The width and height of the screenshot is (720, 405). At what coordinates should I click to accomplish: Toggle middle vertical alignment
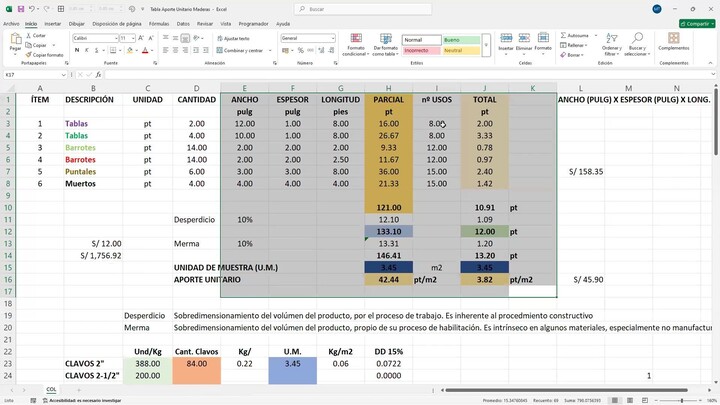175,38
